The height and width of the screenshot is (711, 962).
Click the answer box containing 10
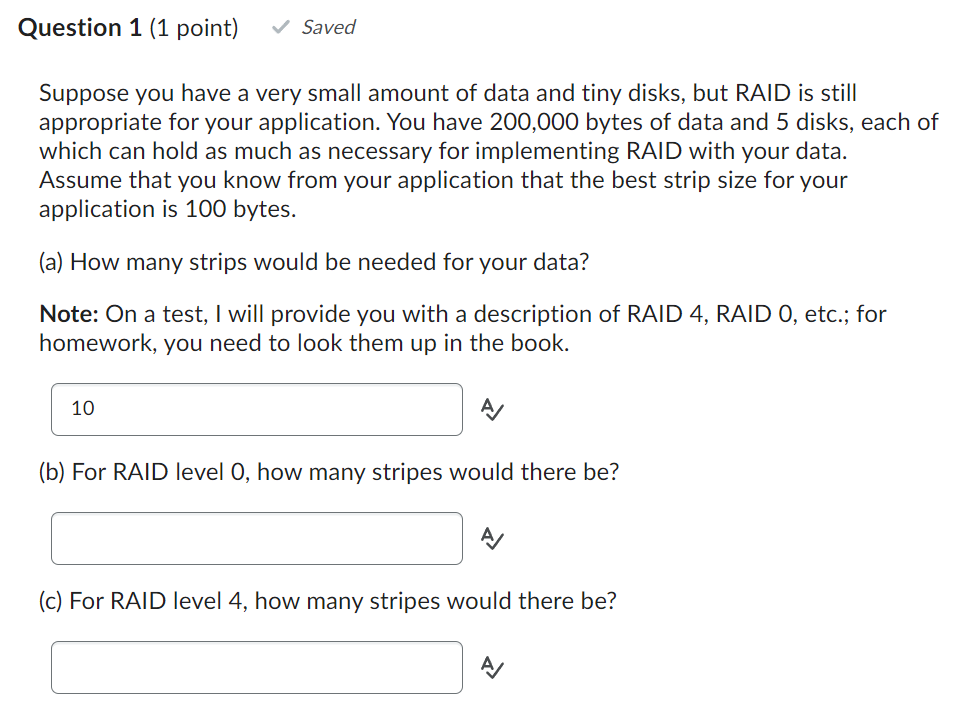[256, 409]
